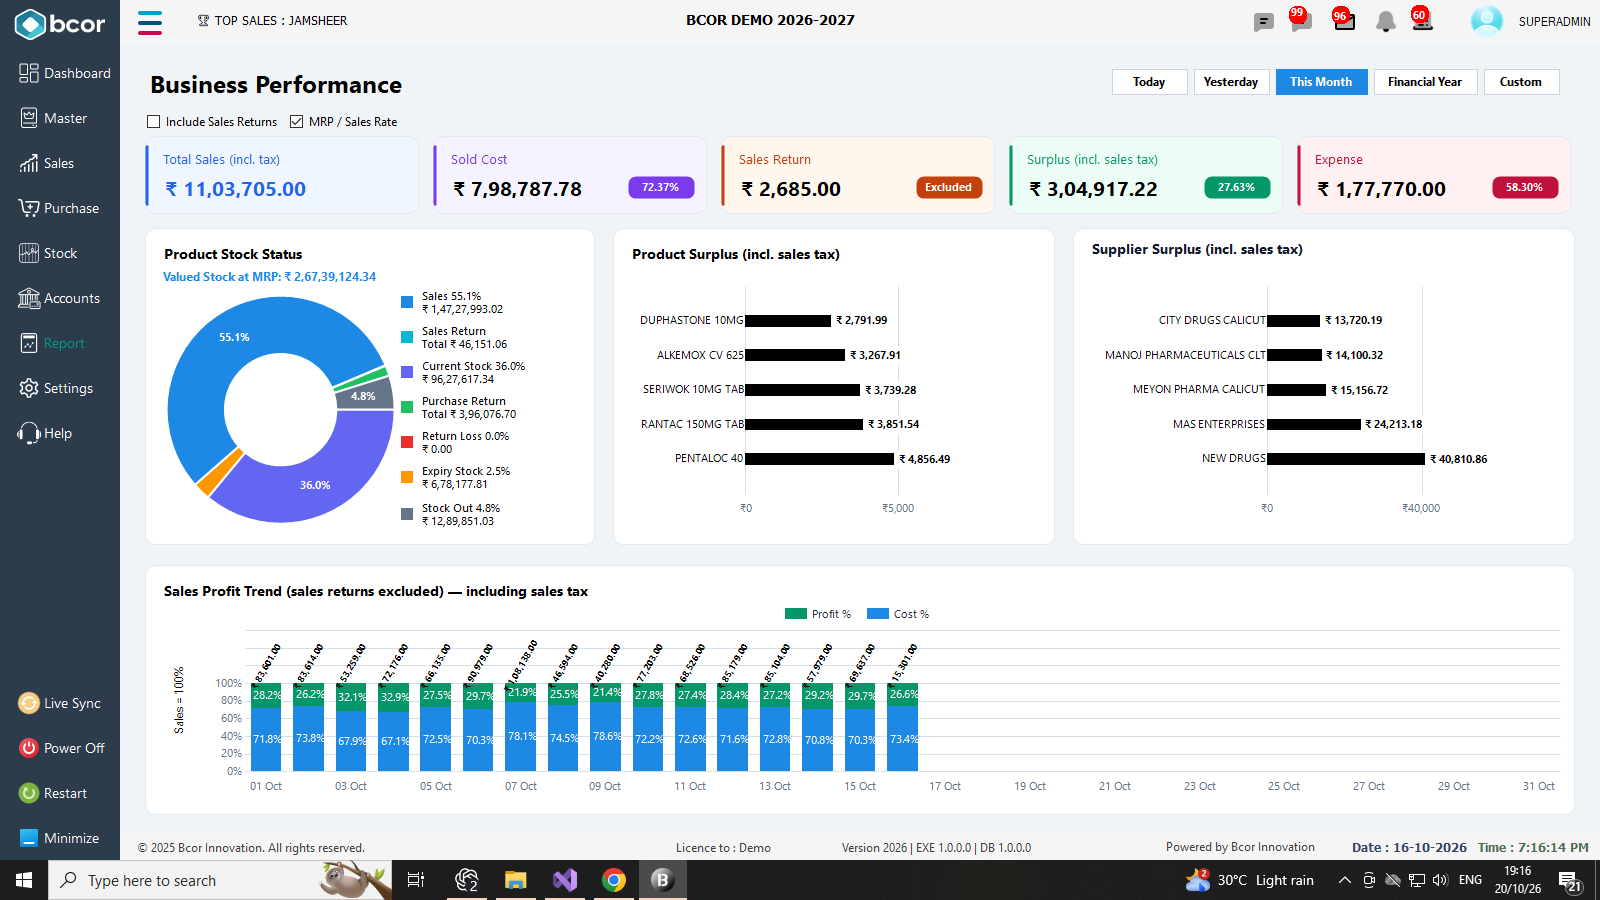The image size is (1600, 900).
Task: Click the Help headset icon
Action: click(29, 433)
